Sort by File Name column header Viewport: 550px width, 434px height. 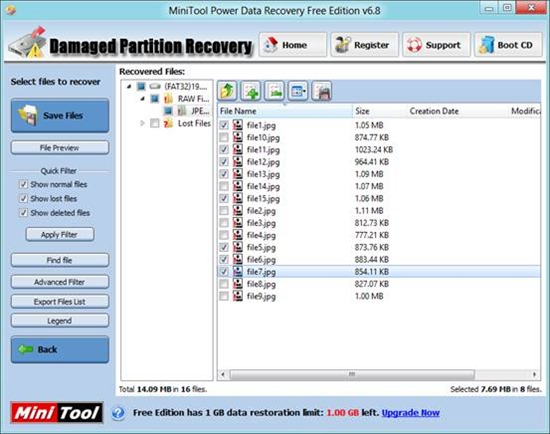(285, 111)
